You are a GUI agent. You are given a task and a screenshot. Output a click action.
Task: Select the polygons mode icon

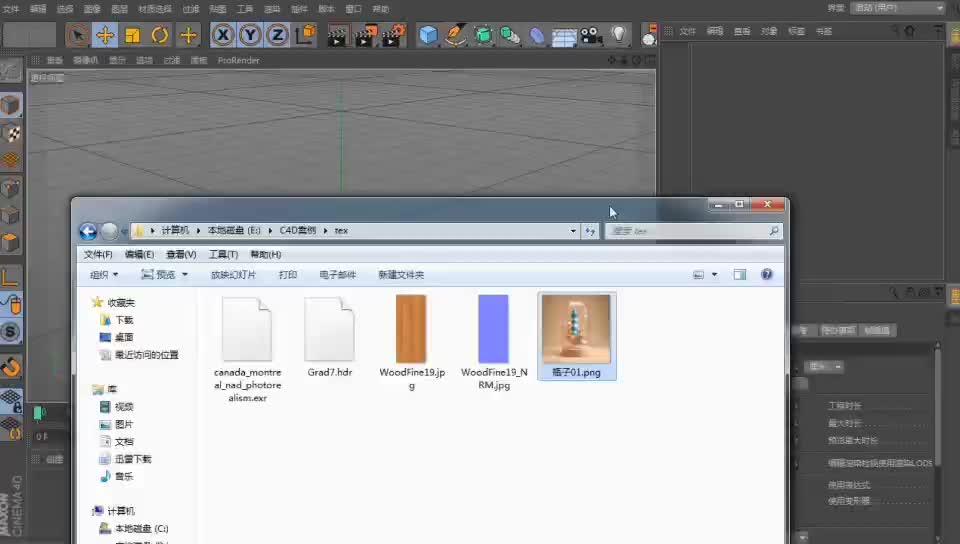(10, 243)
